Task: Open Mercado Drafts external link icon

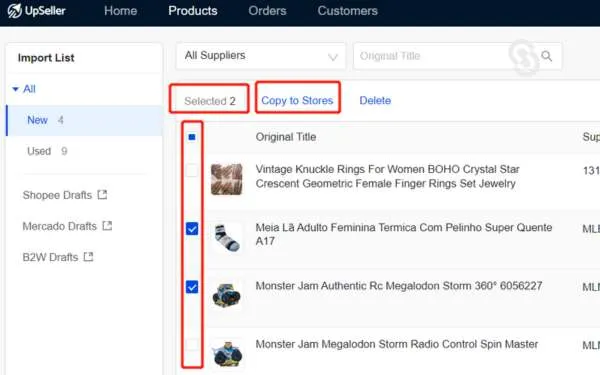Action: [x=107, y=226]
